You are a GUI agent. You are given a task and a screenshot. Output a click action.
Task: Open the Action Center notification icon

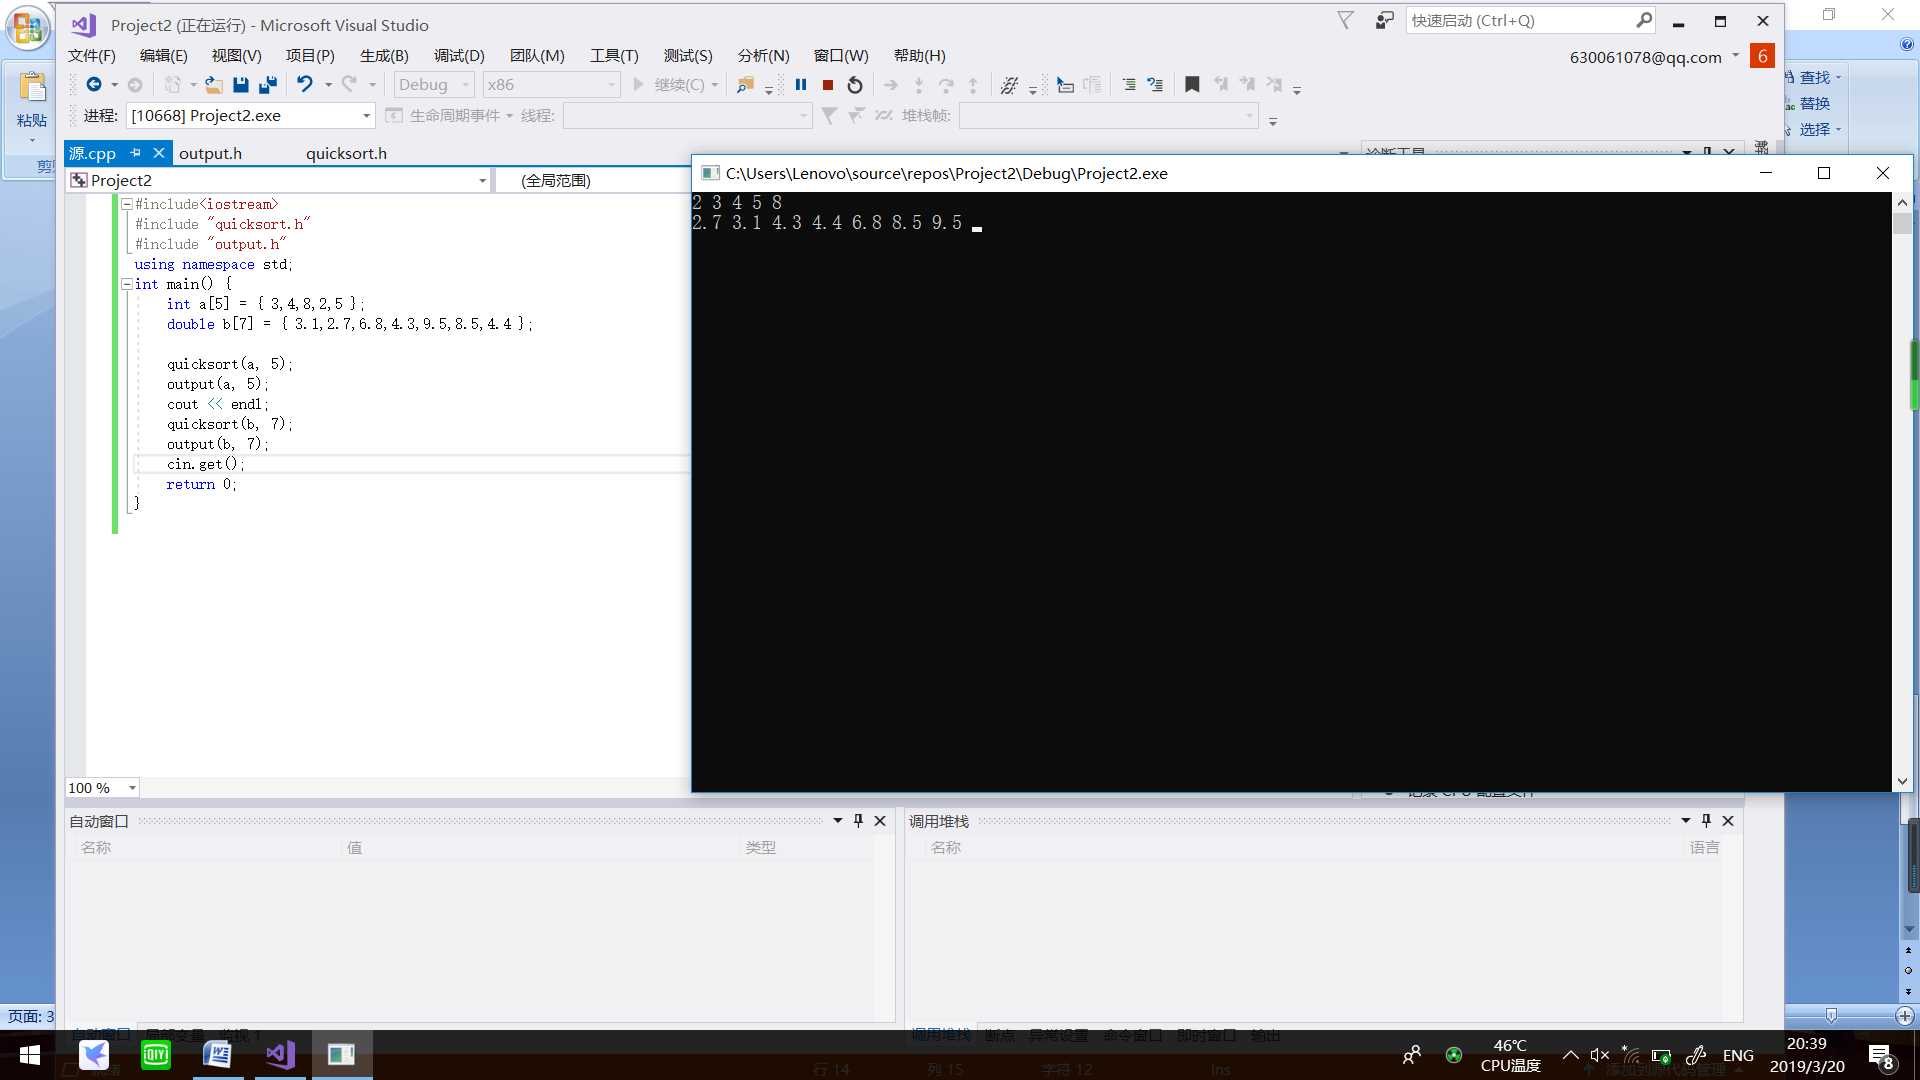point(1880,1056)
